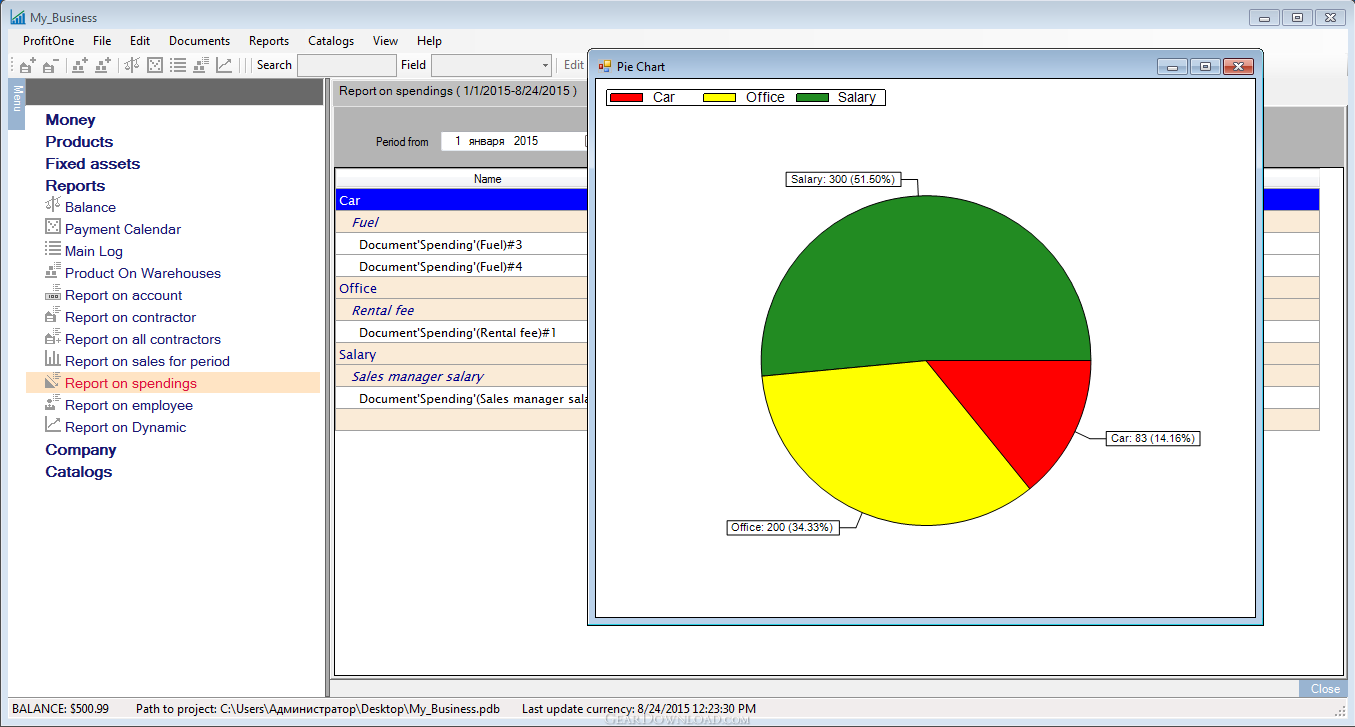Click the Close button at bottom right
Screen dimensions: 1355x727
point(1325,688)
